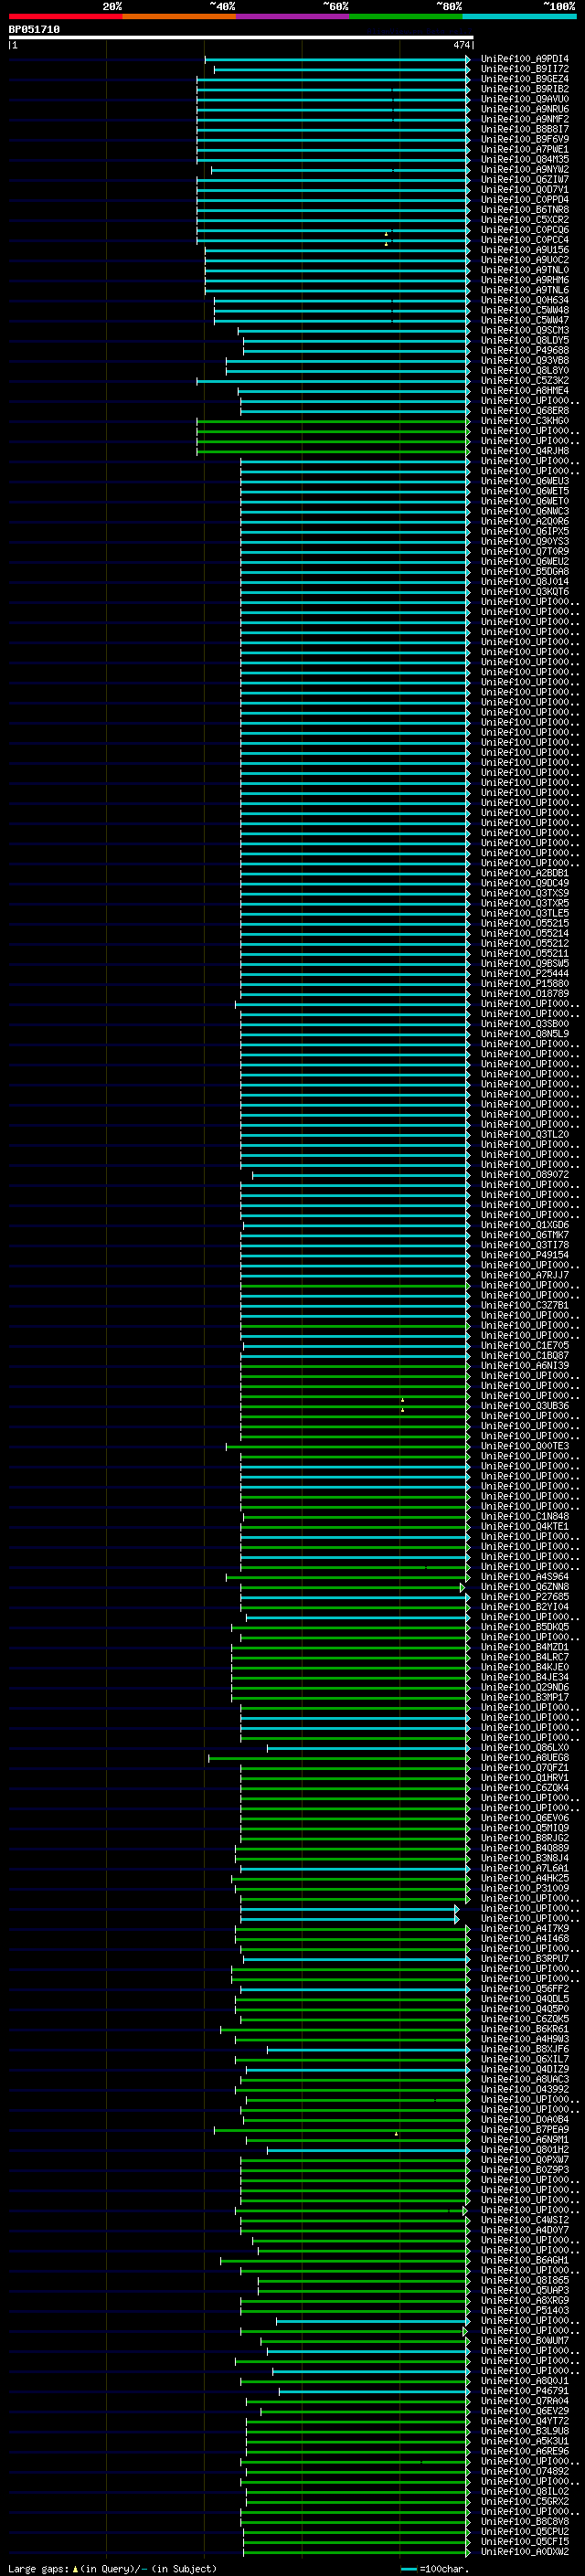585x2576 pixels.
Task: Select hit label UniRef100_Q0H634
Action: (x=524, y=300)
